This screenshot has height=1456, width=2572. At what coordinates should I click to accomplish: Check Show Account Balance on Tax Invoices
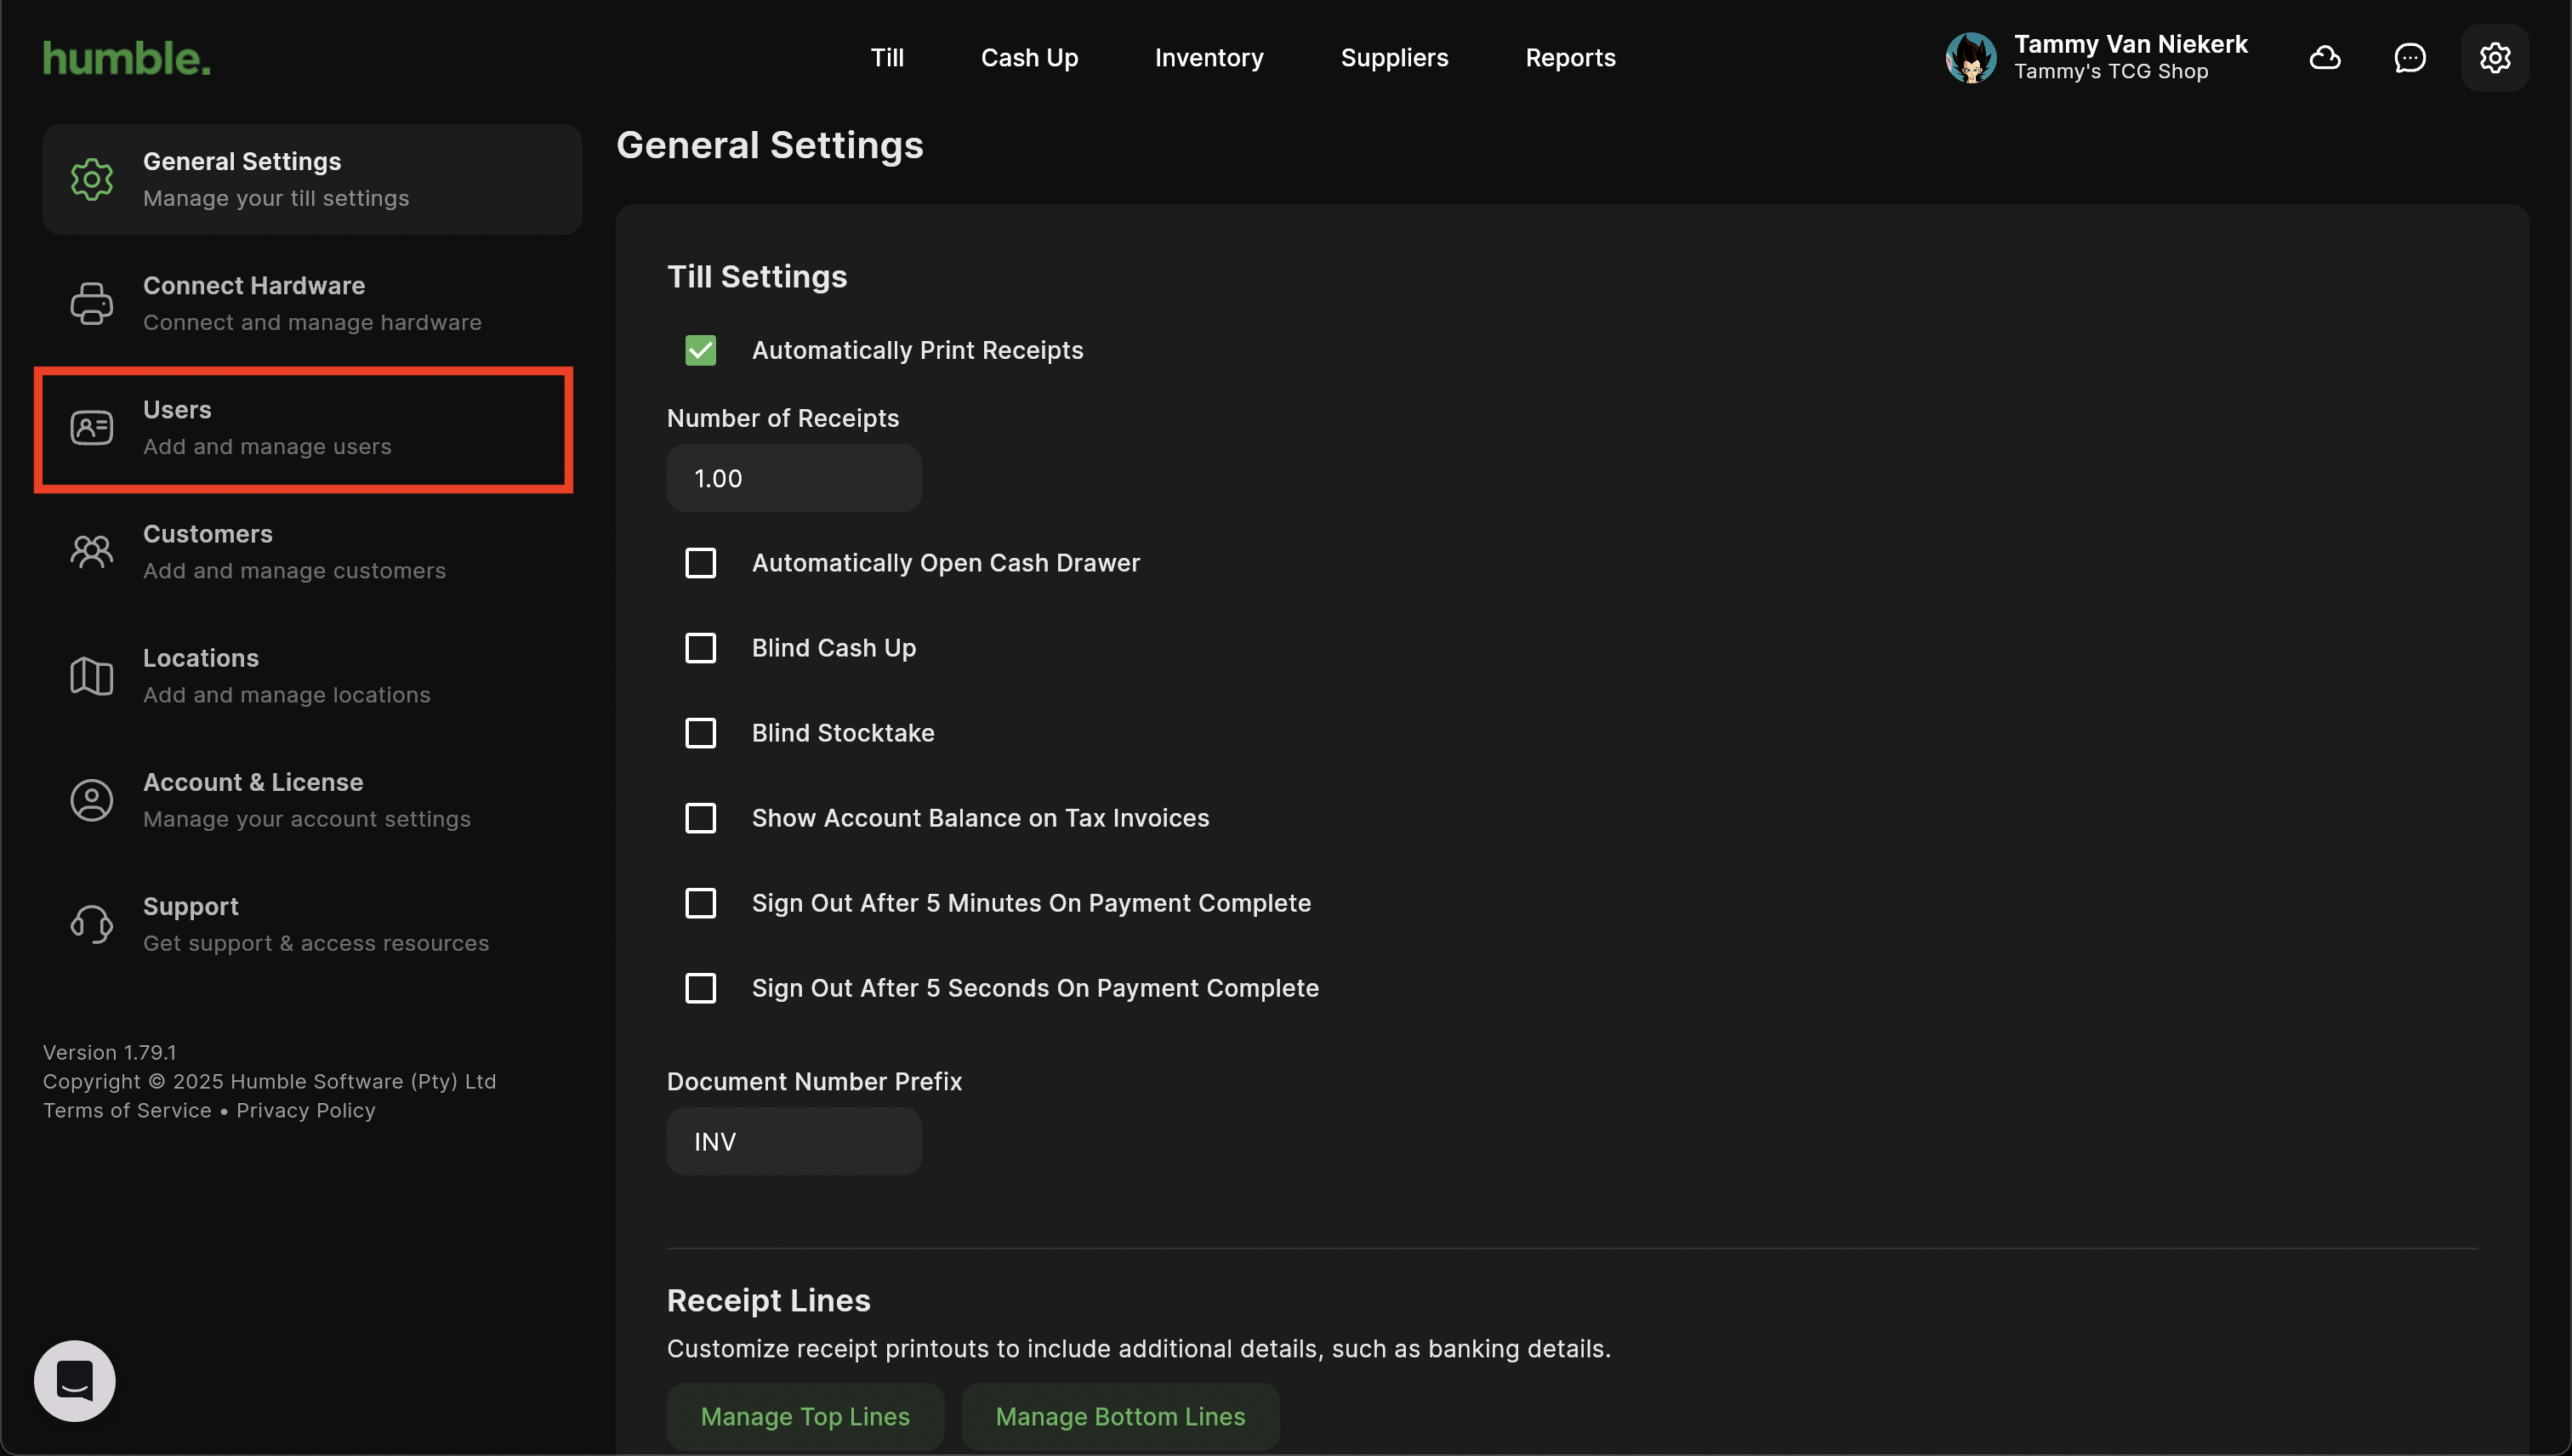(x=701, y=818)
